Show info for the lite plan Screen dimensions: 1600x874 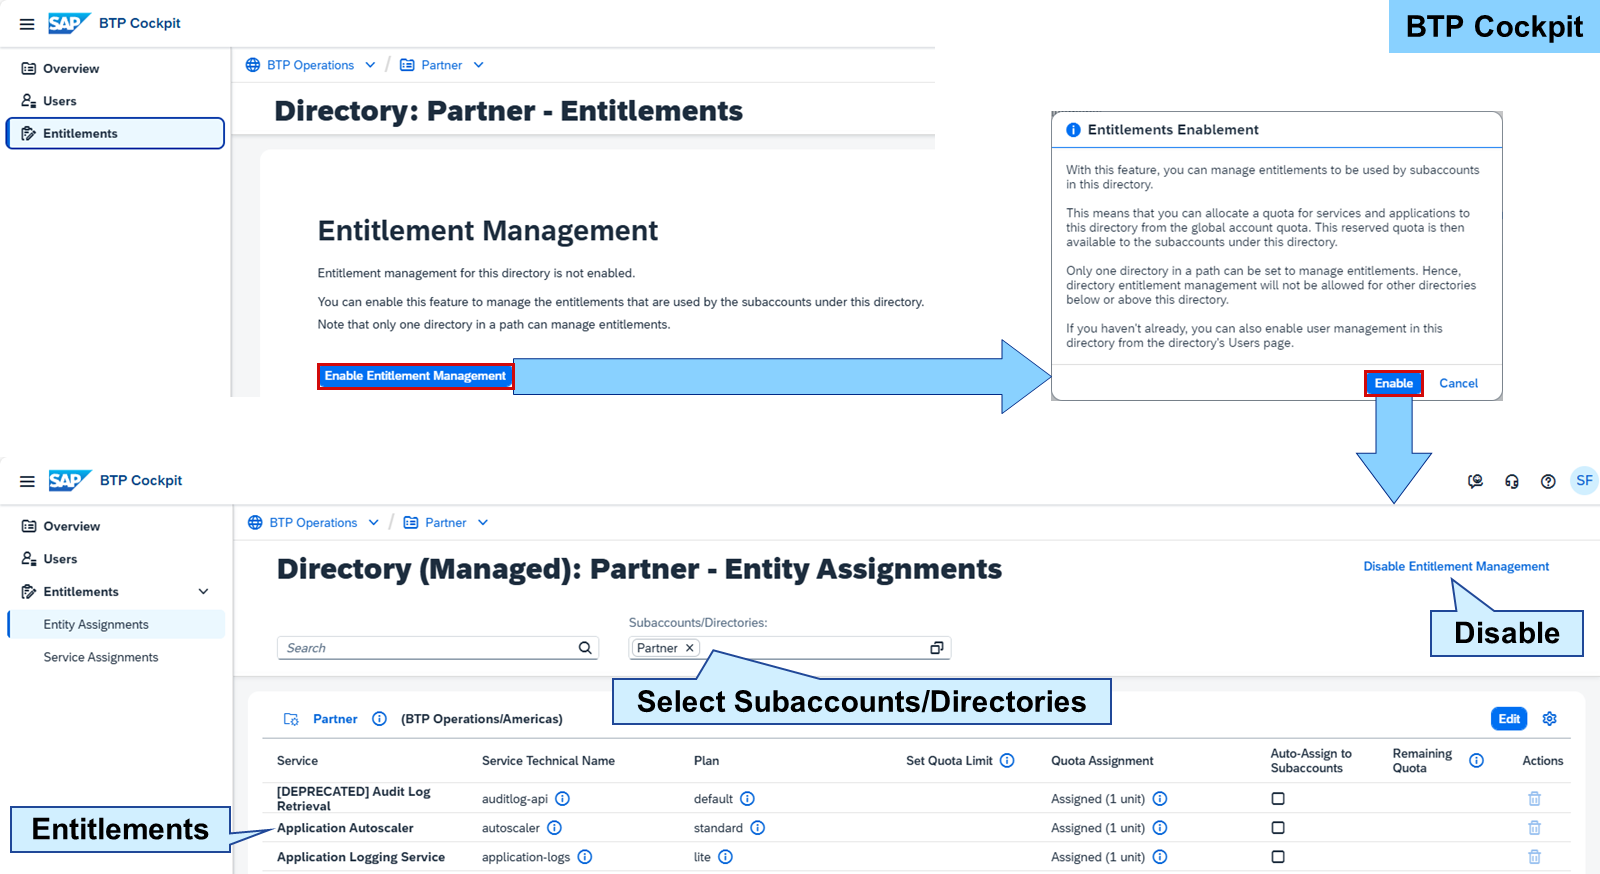(725, 857)
